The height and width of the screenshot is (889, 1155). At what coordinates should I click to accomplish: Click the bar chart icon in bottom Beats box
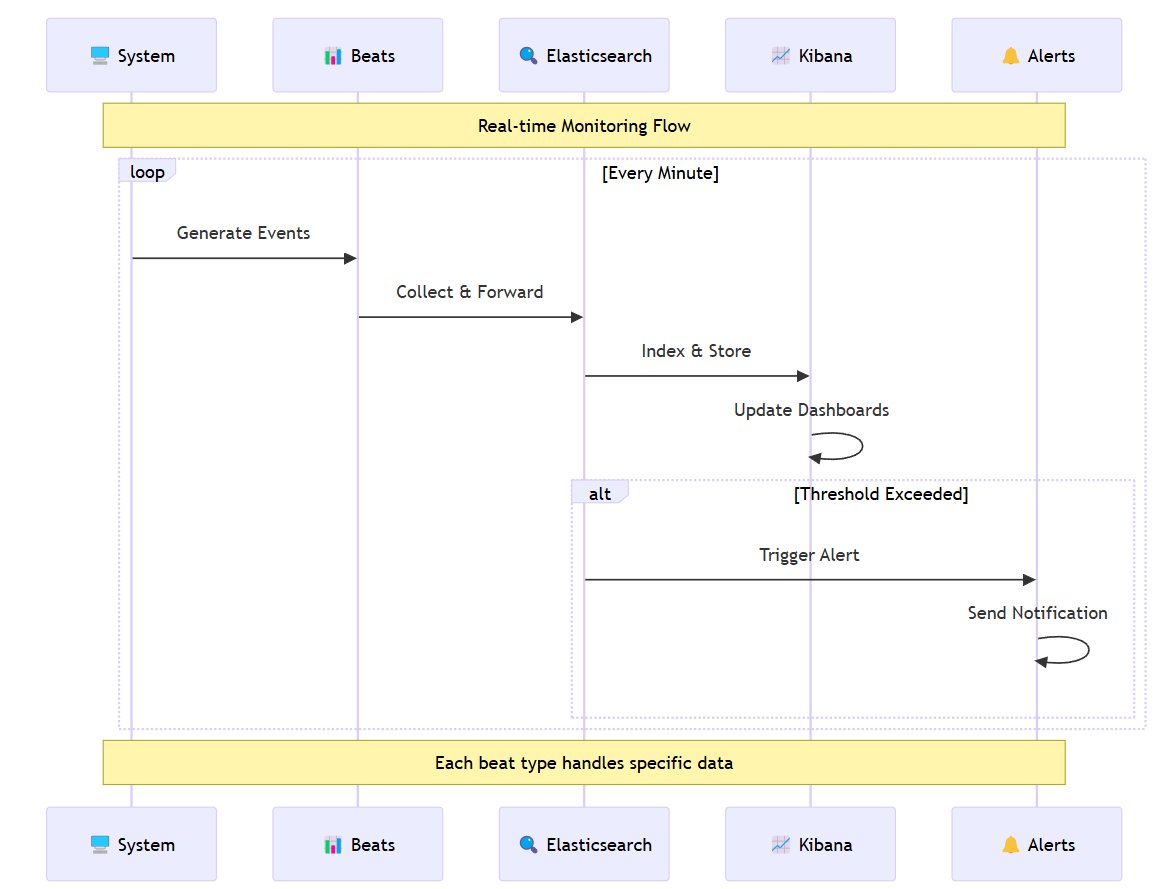tap(333, 845)
